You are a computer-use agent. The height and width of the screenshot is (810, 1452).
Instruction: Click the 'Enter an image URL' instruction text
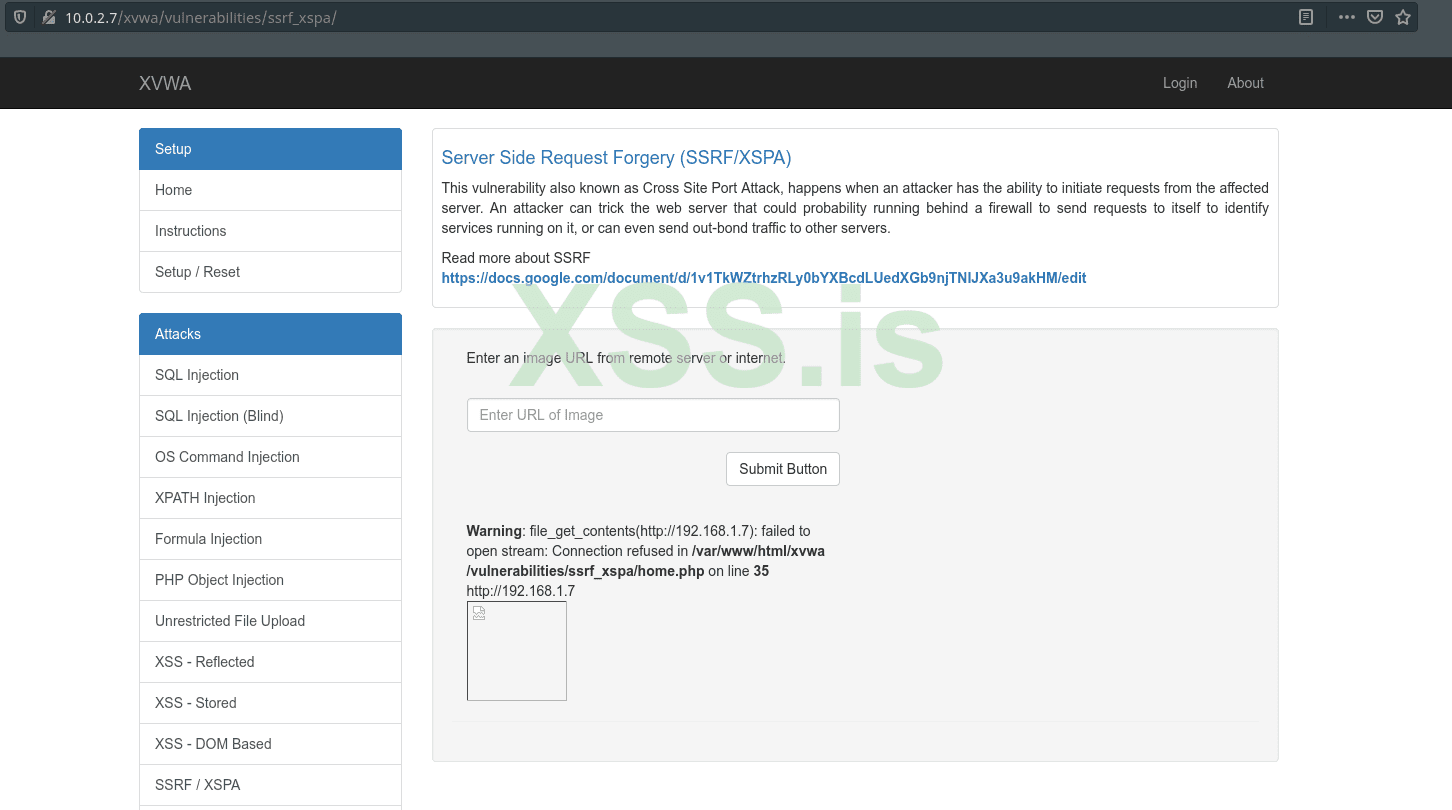coord(626,358)
